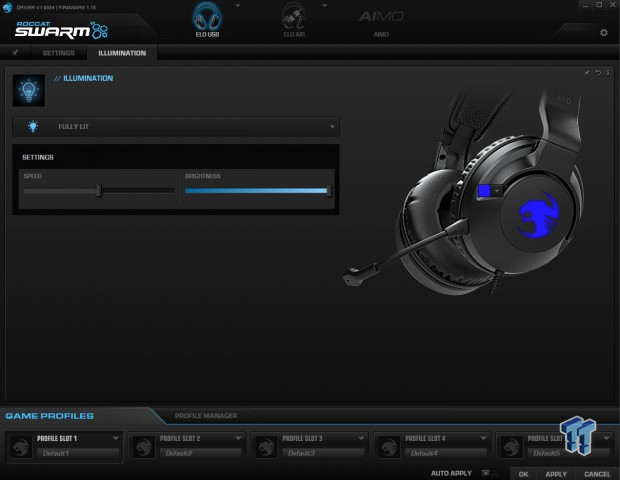Select the ELO AIR headset device icon
620x480 pixels.
pyautogui.click(x=294, y=17)
